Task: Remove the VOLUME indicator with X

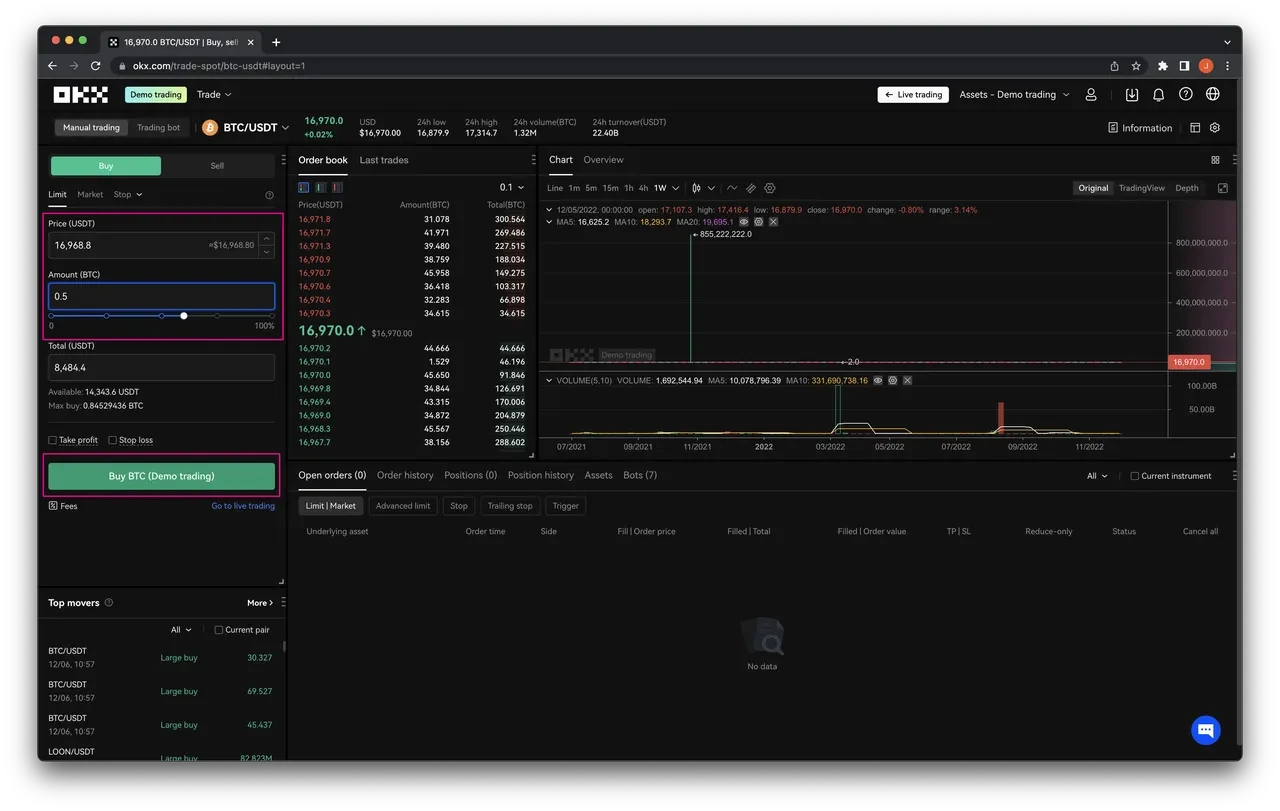Action: point(906,381)
